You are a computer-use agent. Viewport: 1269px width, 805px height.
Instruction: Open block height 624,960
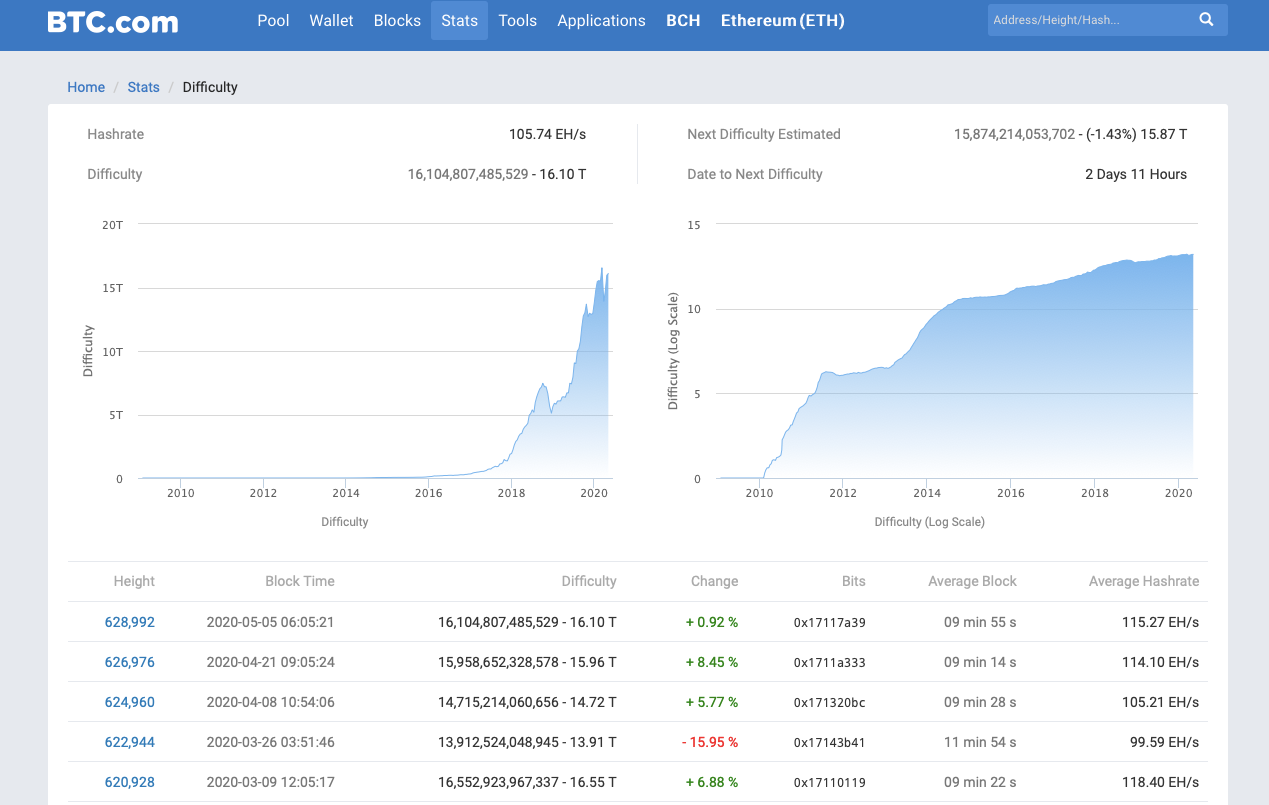(130, 702)
